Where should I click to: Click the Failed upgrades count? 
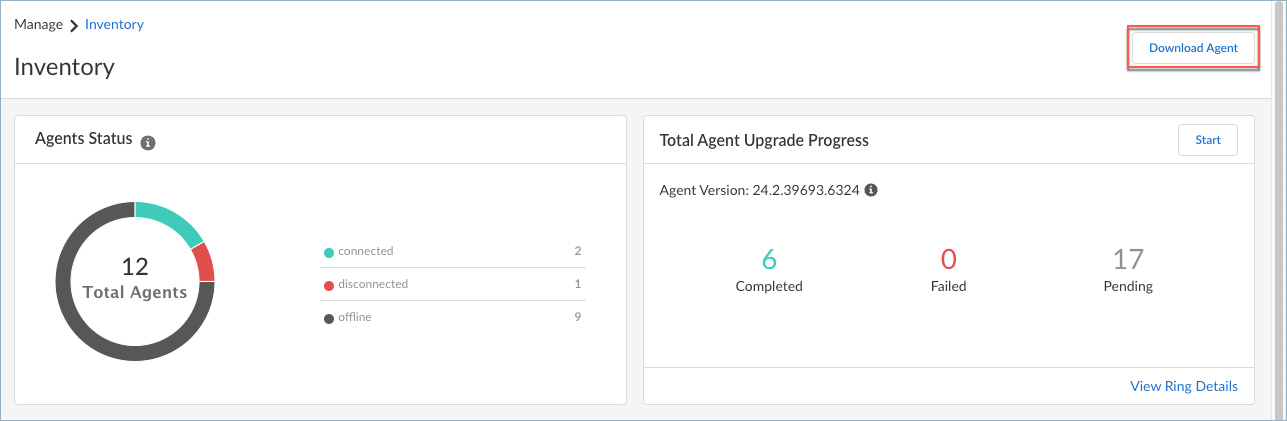click(948, 260)
